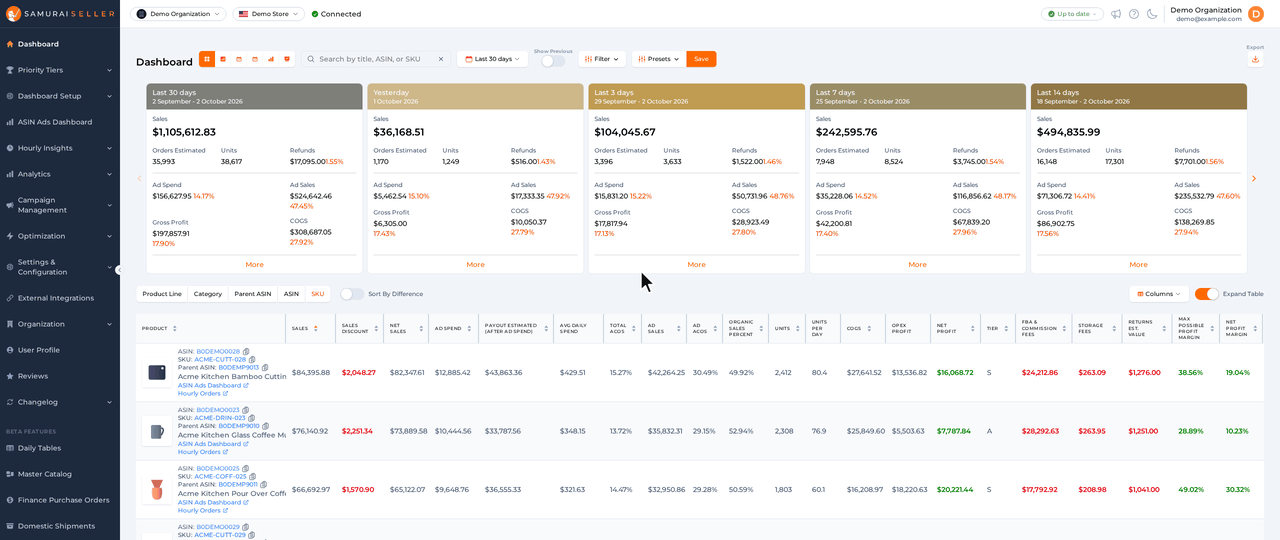This screenshot has height=540, width=1280.
Task: Copy ASIN B0DEMO0023 with copy icon
Action: pos(246,410)
